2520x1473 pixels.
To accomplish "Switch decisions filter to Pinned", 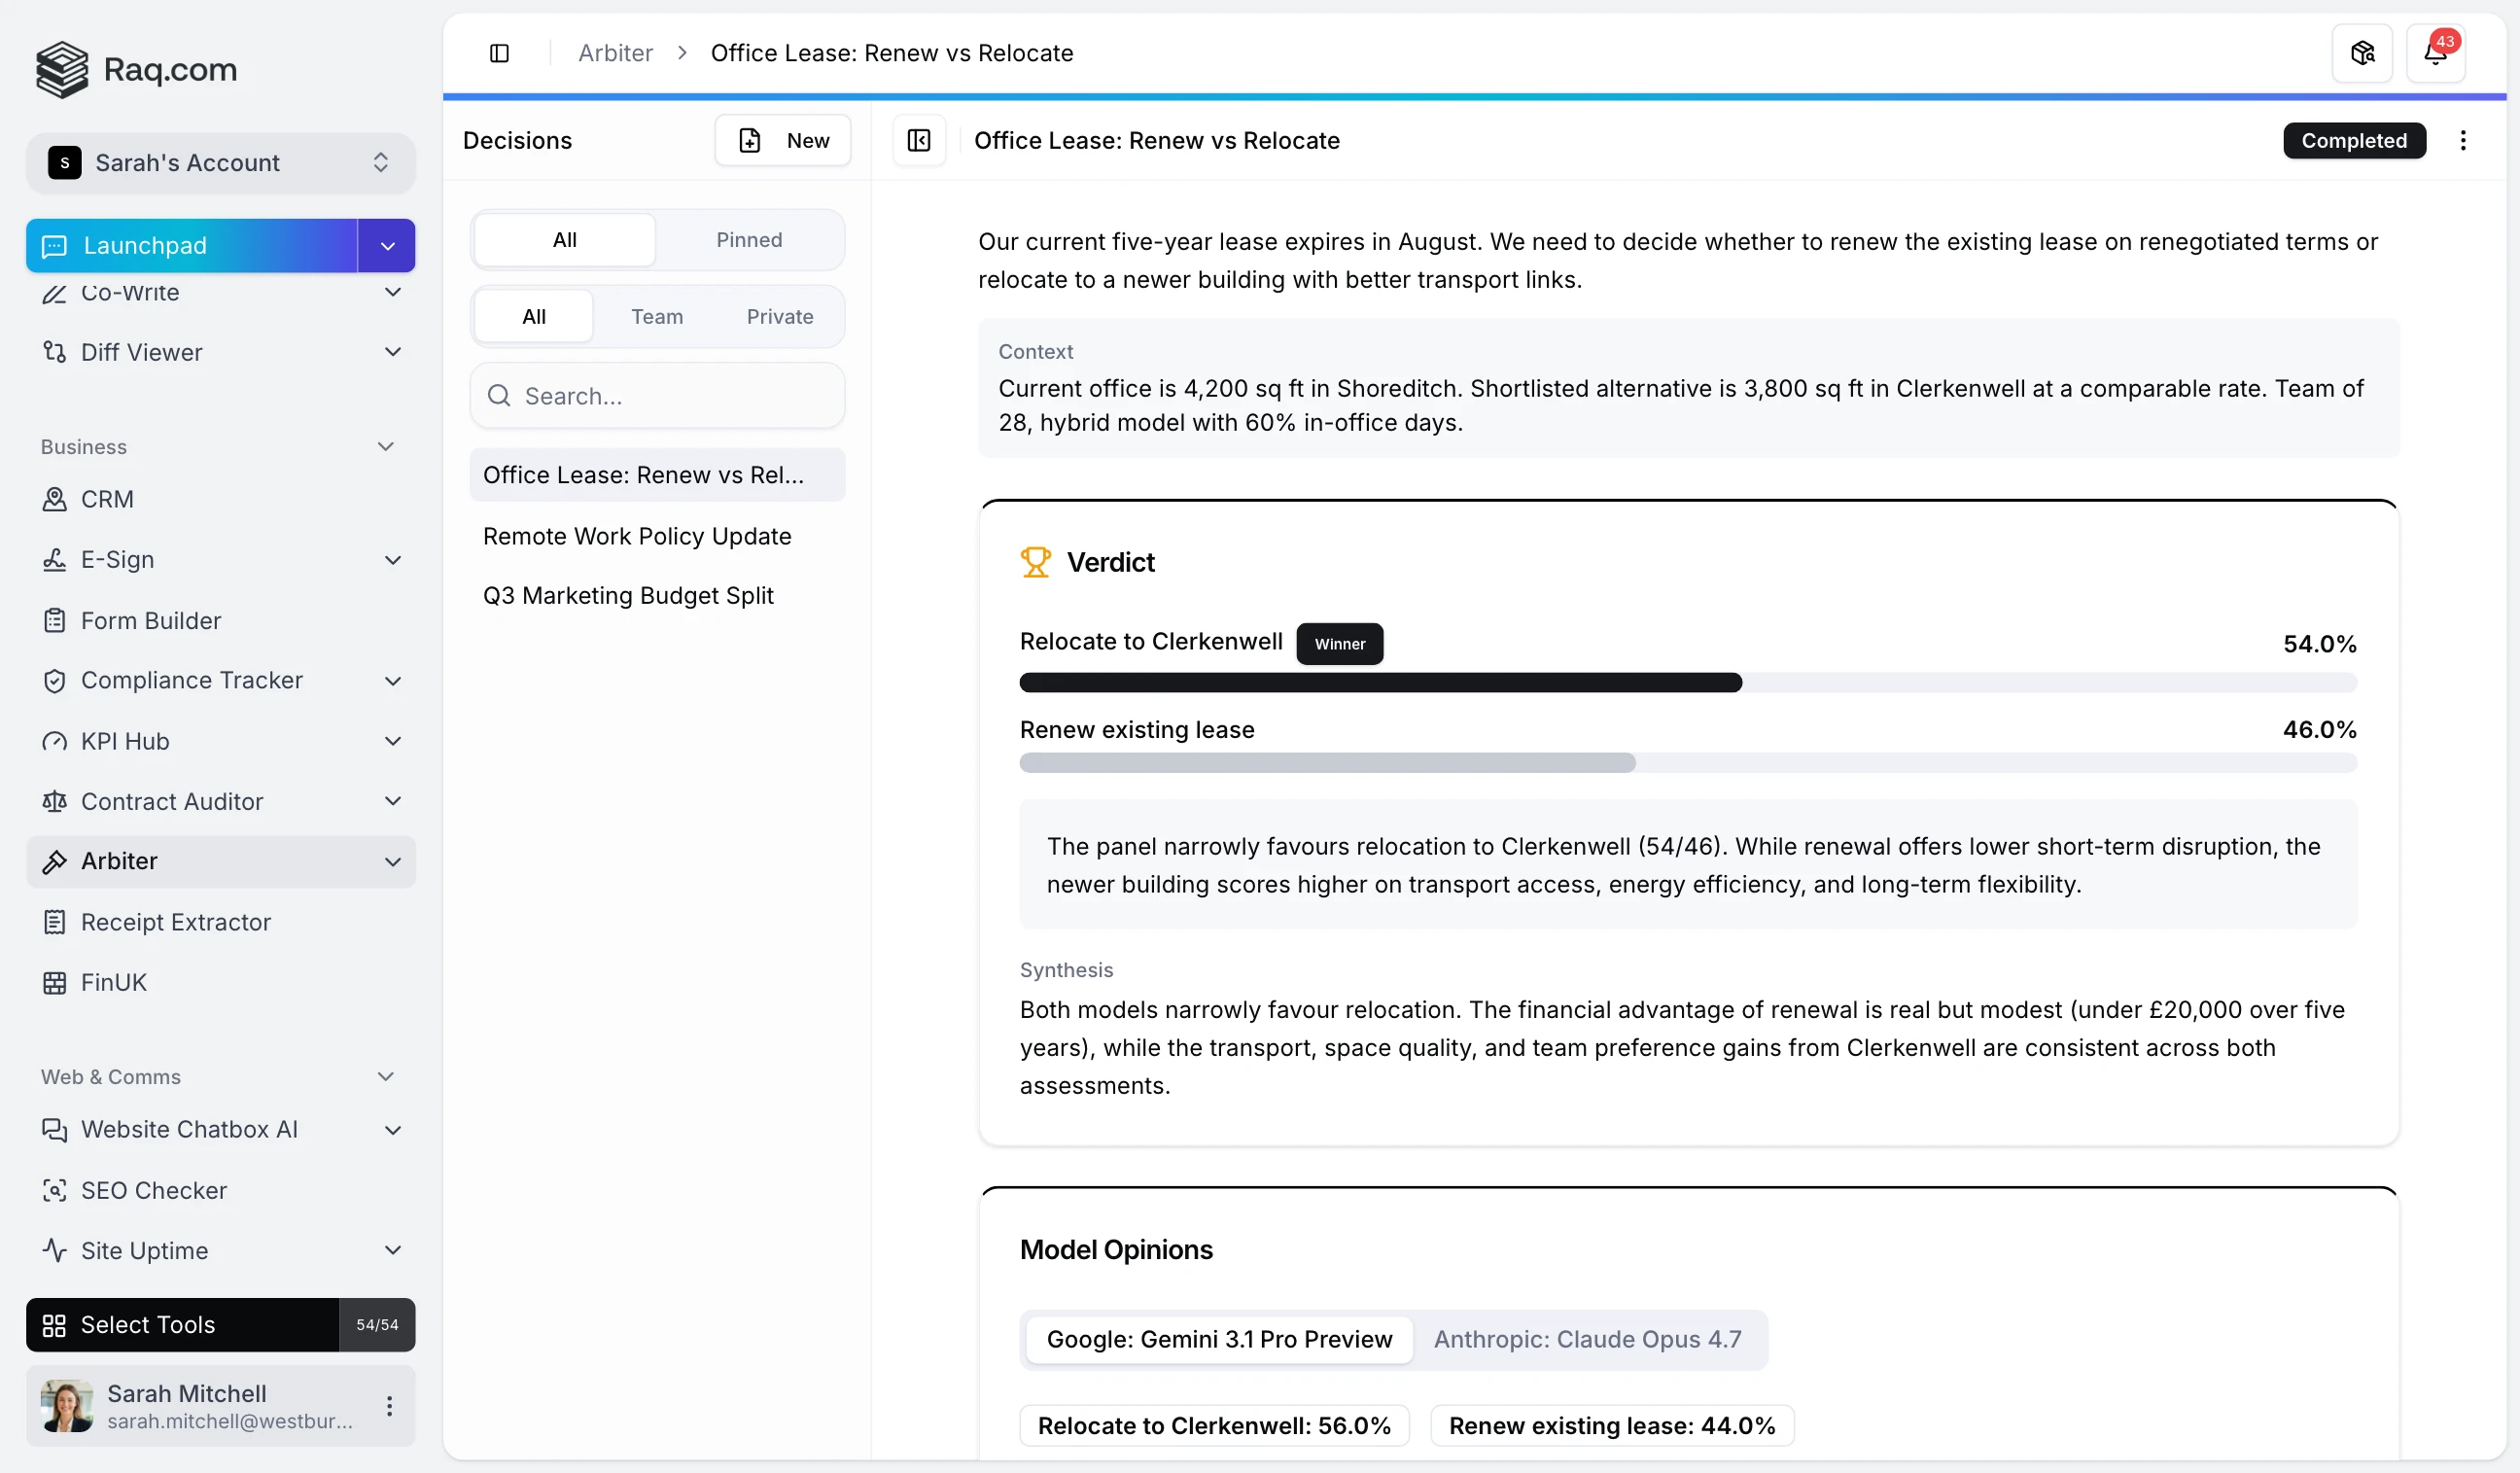I will point(748,240).
